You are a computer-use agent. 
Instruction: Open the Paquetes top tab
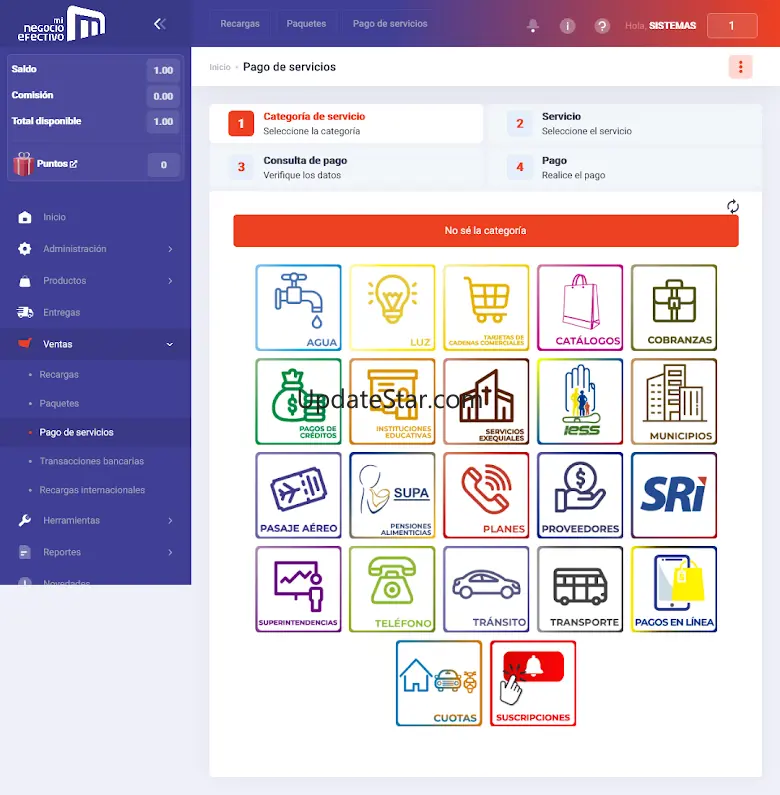point(306,24)
